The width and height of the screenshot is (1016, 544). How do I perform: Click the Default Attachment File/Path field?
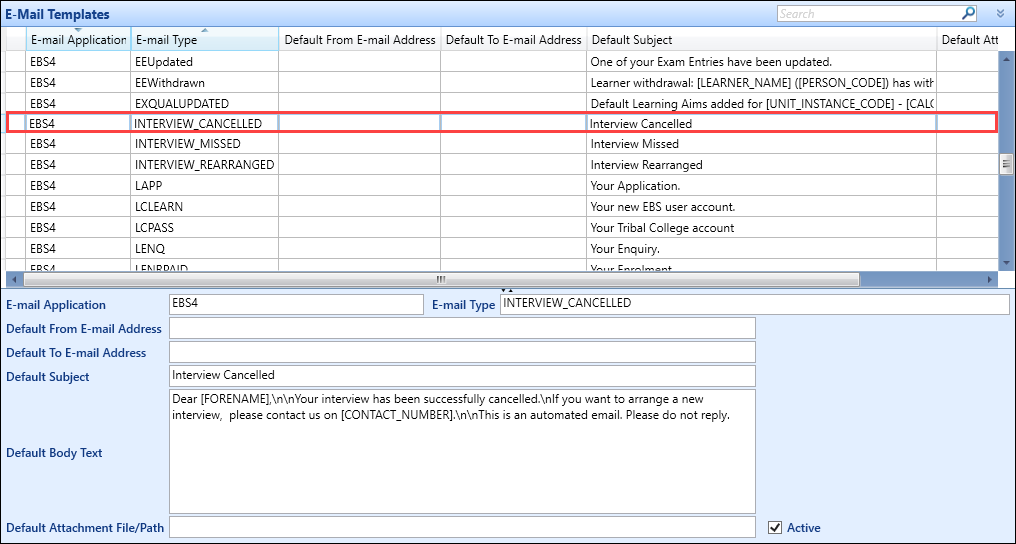pyautogui.click(x=462, y=527)
